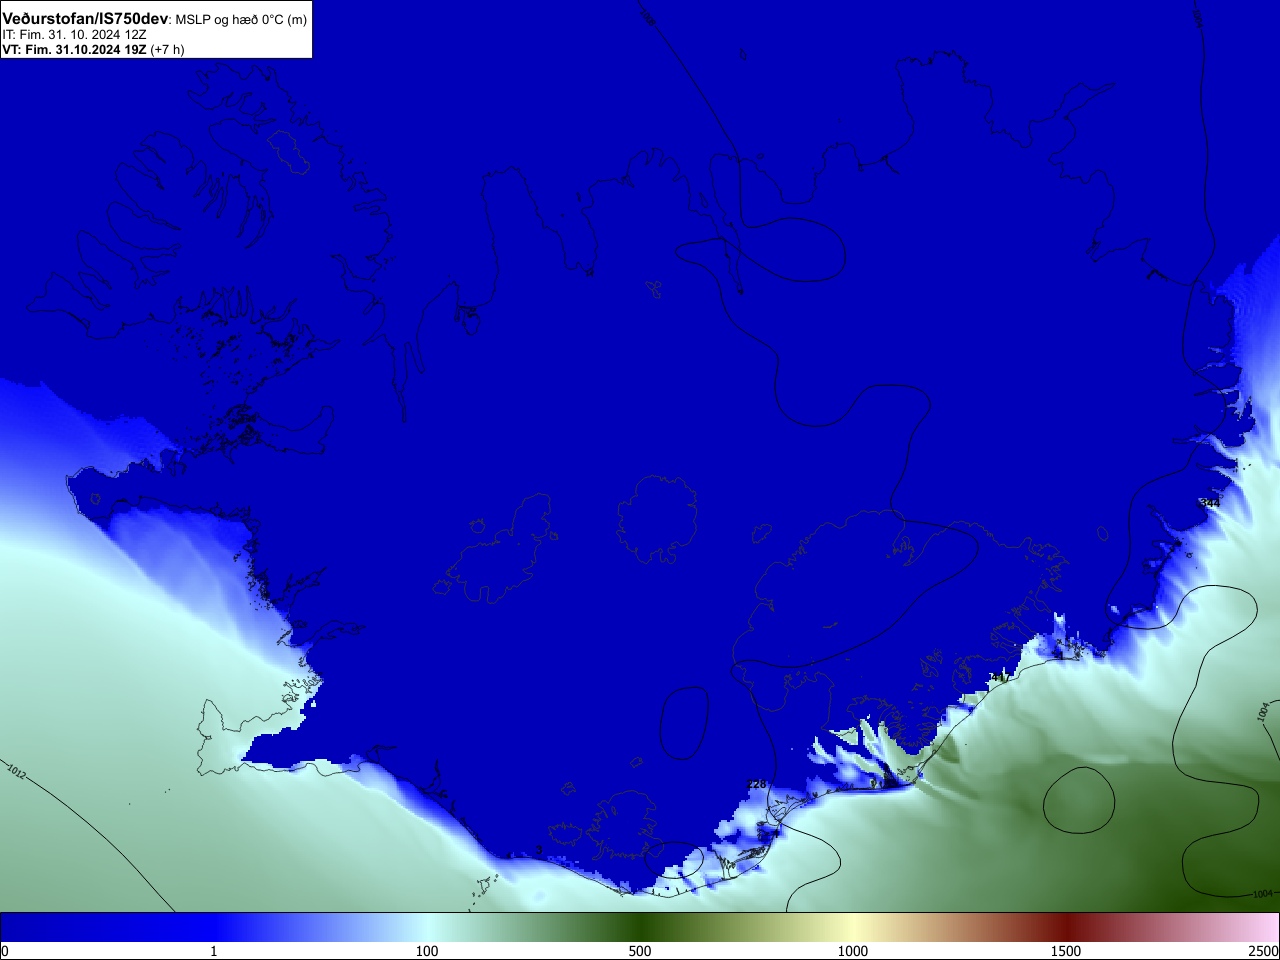The width and height of the screenshot is (1280, 960).
Task: Click the 'IT: Fim. 31. 10. 2024 12Z' line
Action: (x=74, y=34)
